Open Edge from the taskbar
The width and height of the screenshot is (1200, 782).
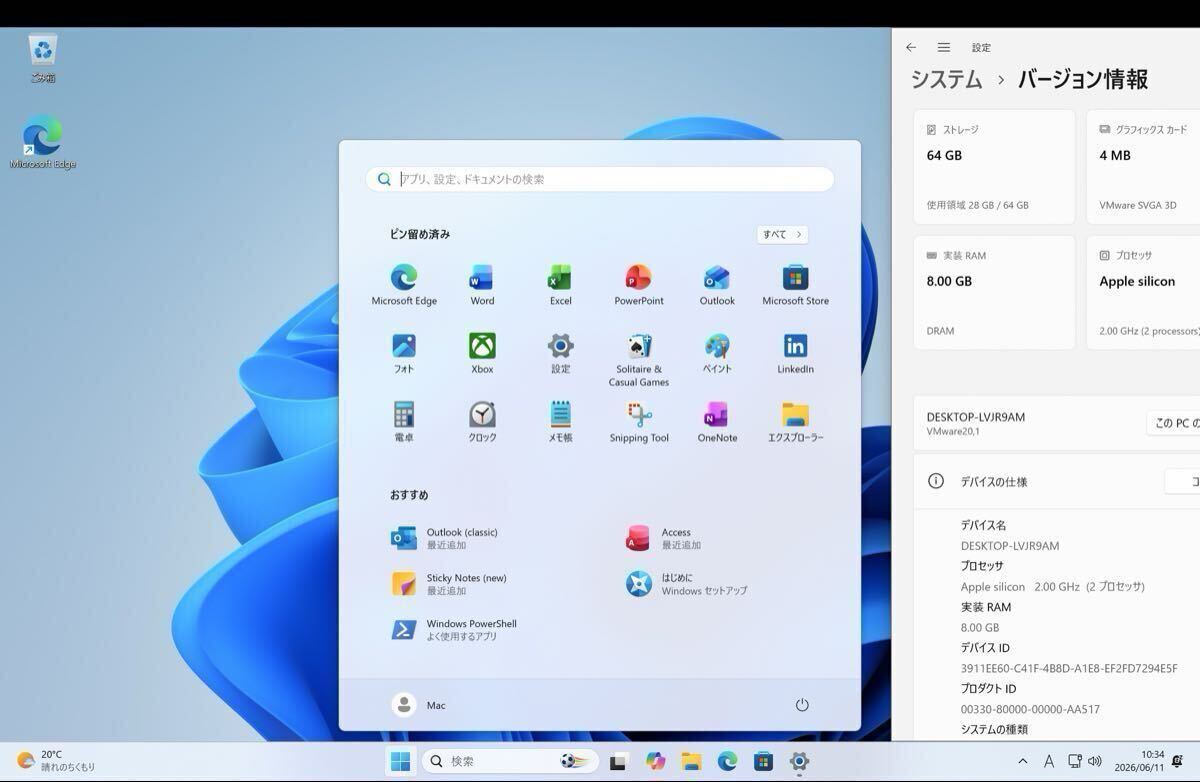point(727,762)
